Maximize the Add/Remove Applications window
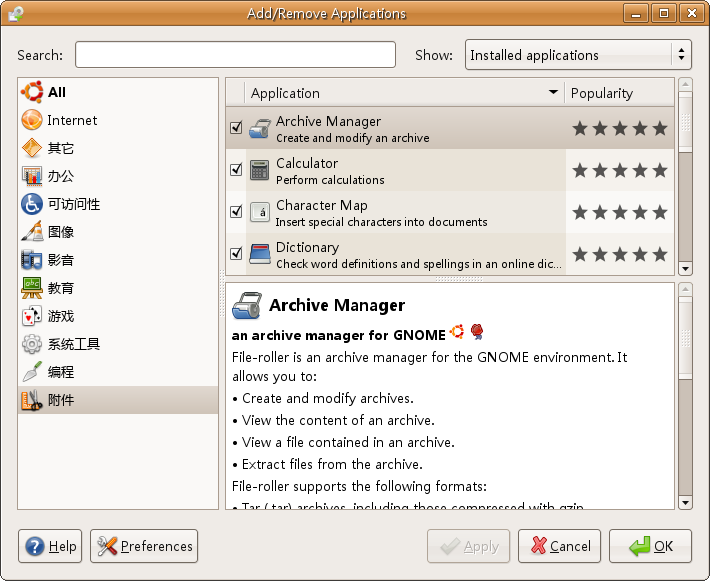710x581 pixels. click(663, 14)
